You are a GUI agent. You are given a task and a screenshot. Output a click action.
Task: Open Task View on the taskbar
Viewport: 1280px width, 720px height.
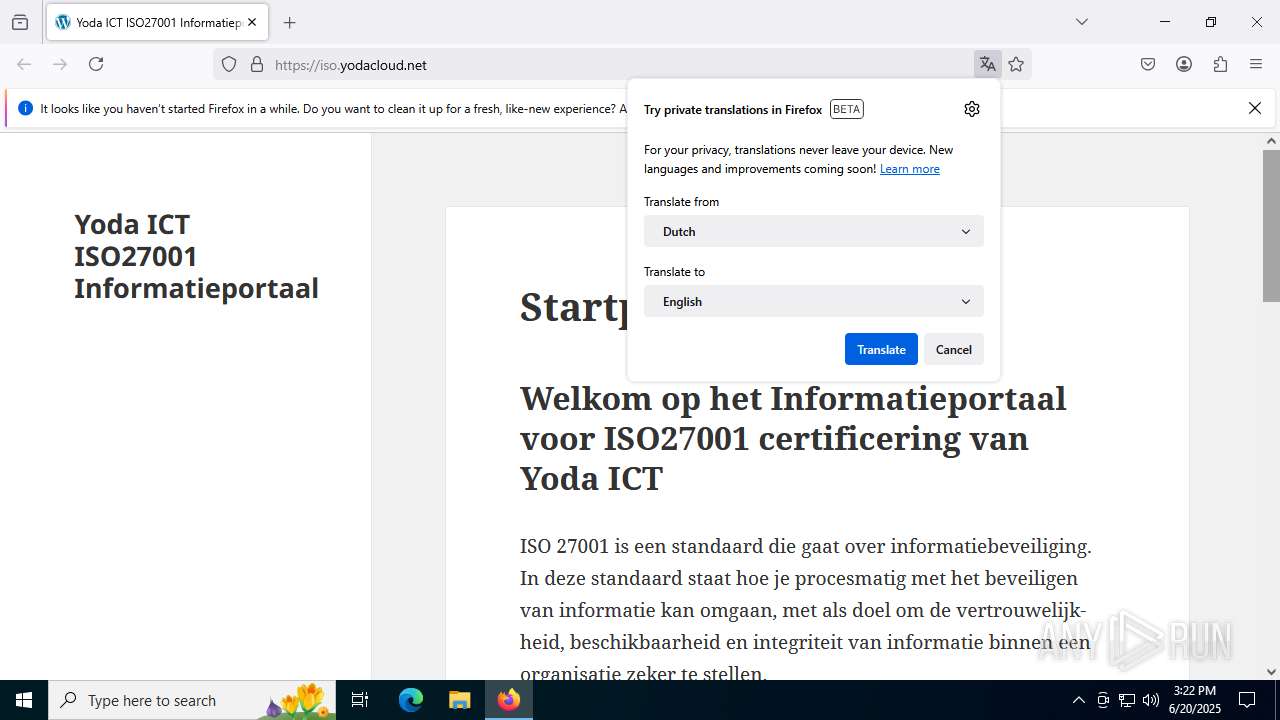[x=360, y=700]
